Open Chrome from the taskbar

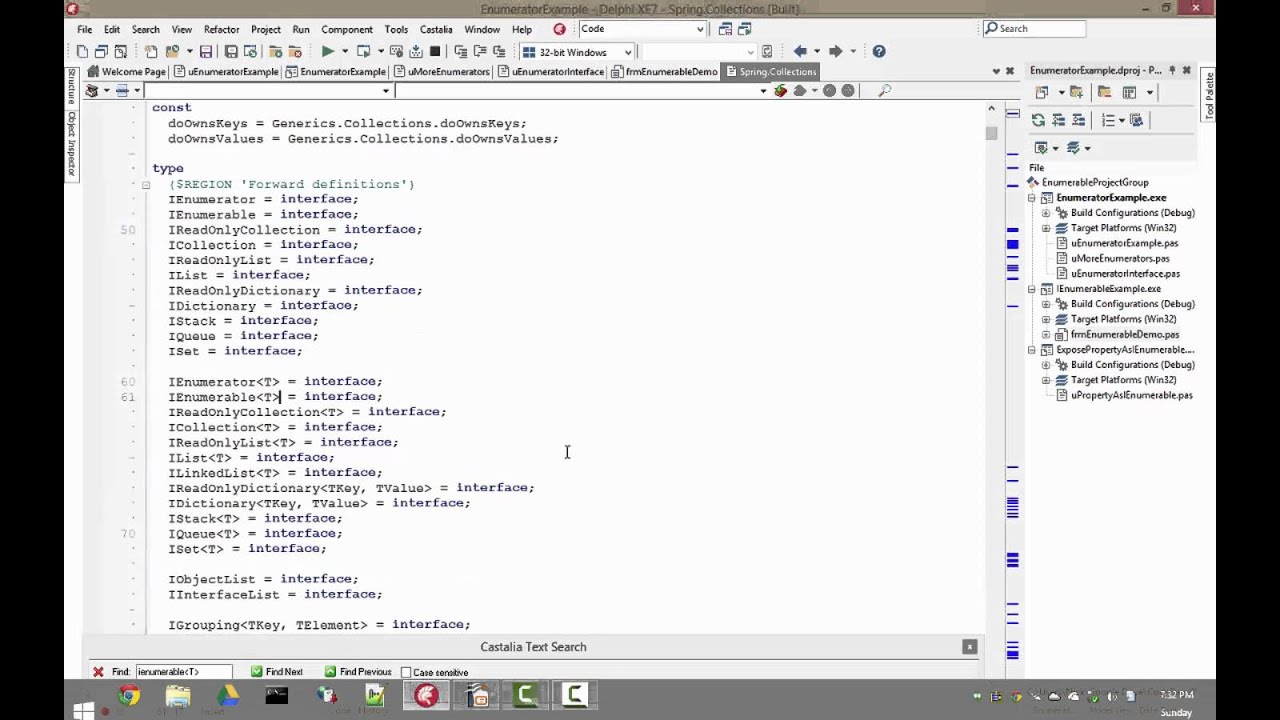coord(129,695)
